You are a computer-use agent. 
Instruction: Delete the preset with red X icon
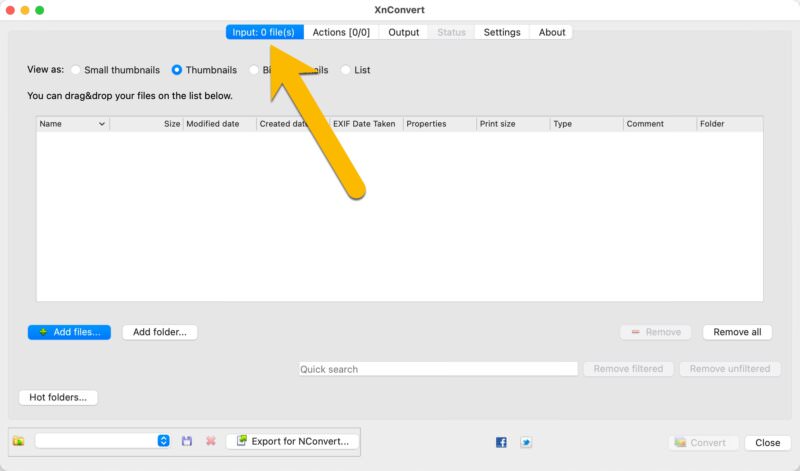(211, 441)
